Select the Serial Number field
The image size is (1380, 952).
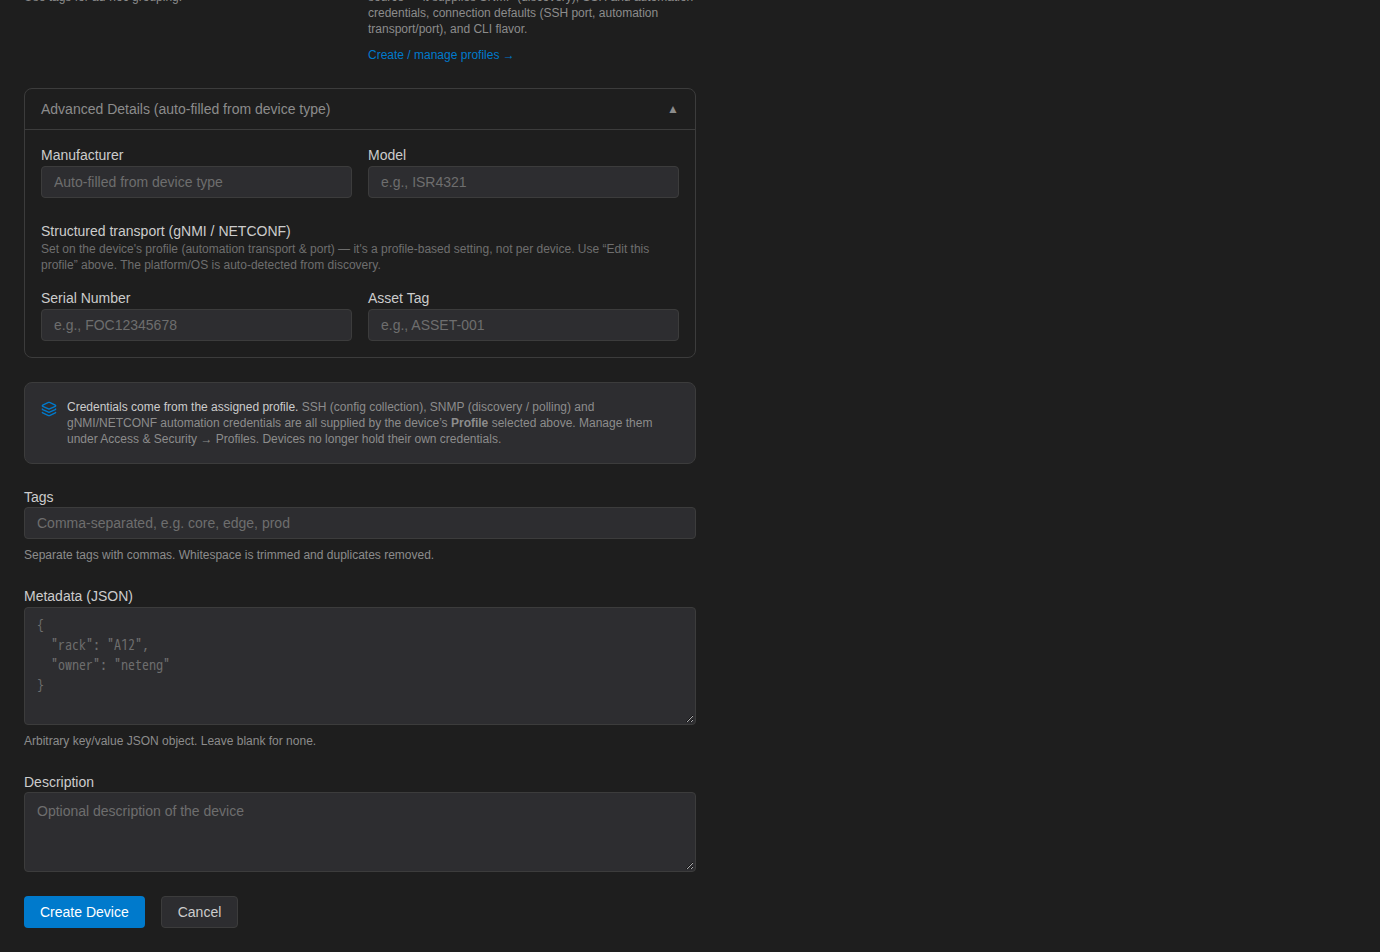tap(196, 325)
